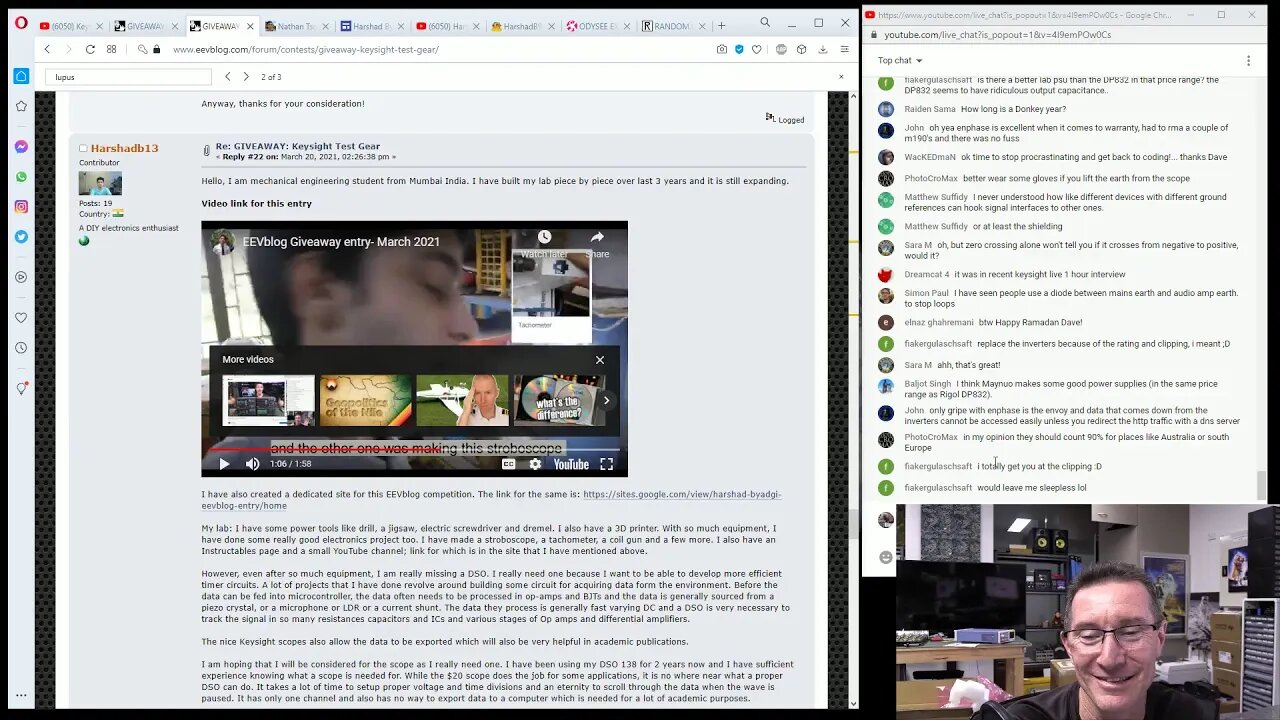Open Instagram in the Opera sidebar
Screen dimensions: 1280x720
click(21, 206)
